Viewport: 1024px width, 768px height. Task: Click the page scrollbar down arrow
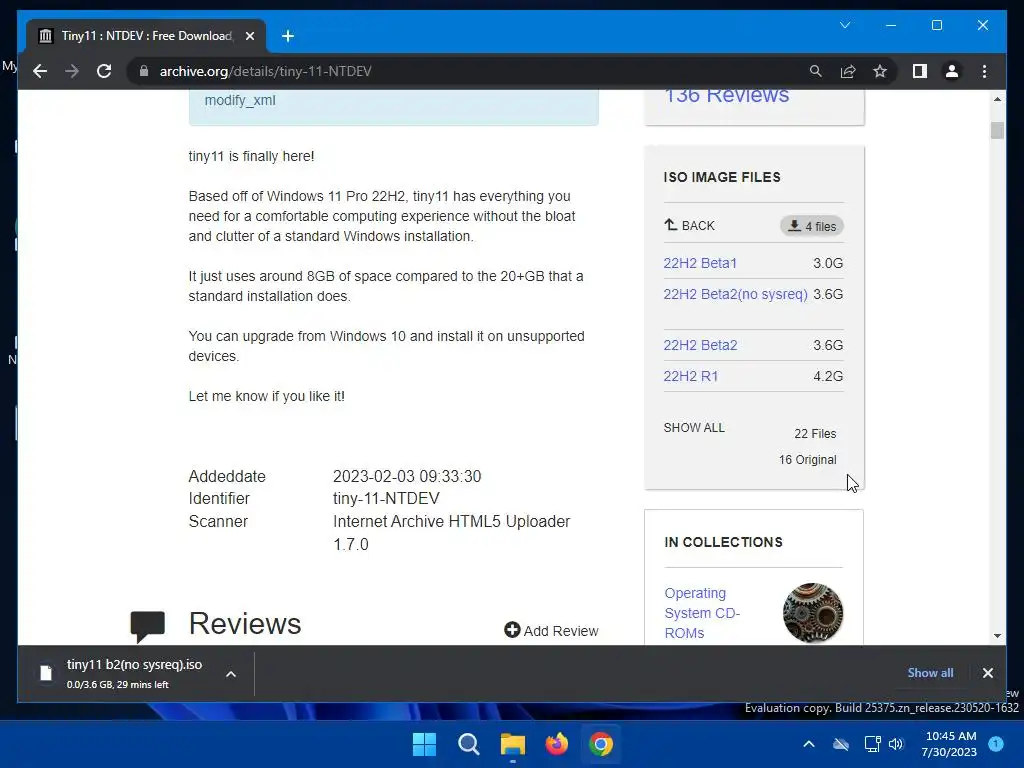(x=997, y=635)
